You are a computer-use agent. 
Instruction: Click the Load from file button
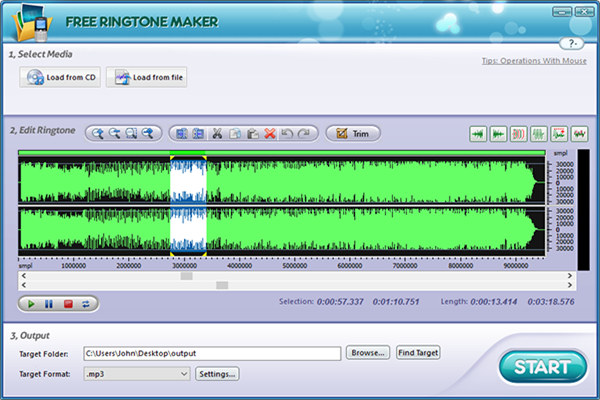pos(147,77)
